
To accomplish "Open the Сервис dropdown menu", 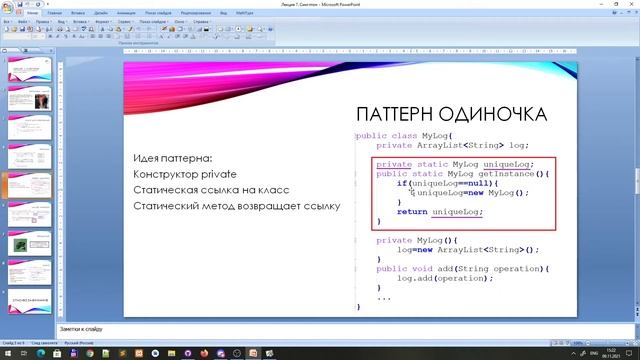I will 125,22.
